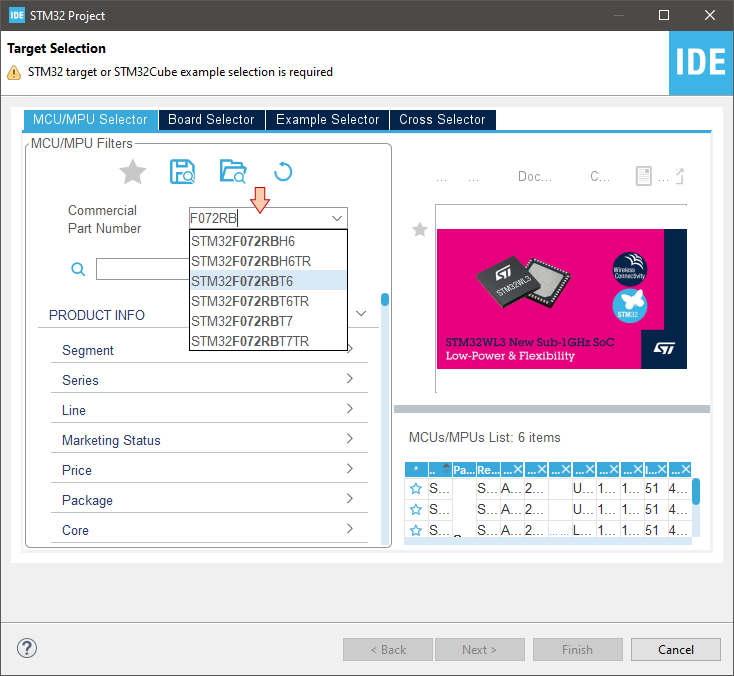Pick STM32F072RBT7 from the part list
Image resolution: width=734 pixels, height=676 pixels.
(268, 321)
